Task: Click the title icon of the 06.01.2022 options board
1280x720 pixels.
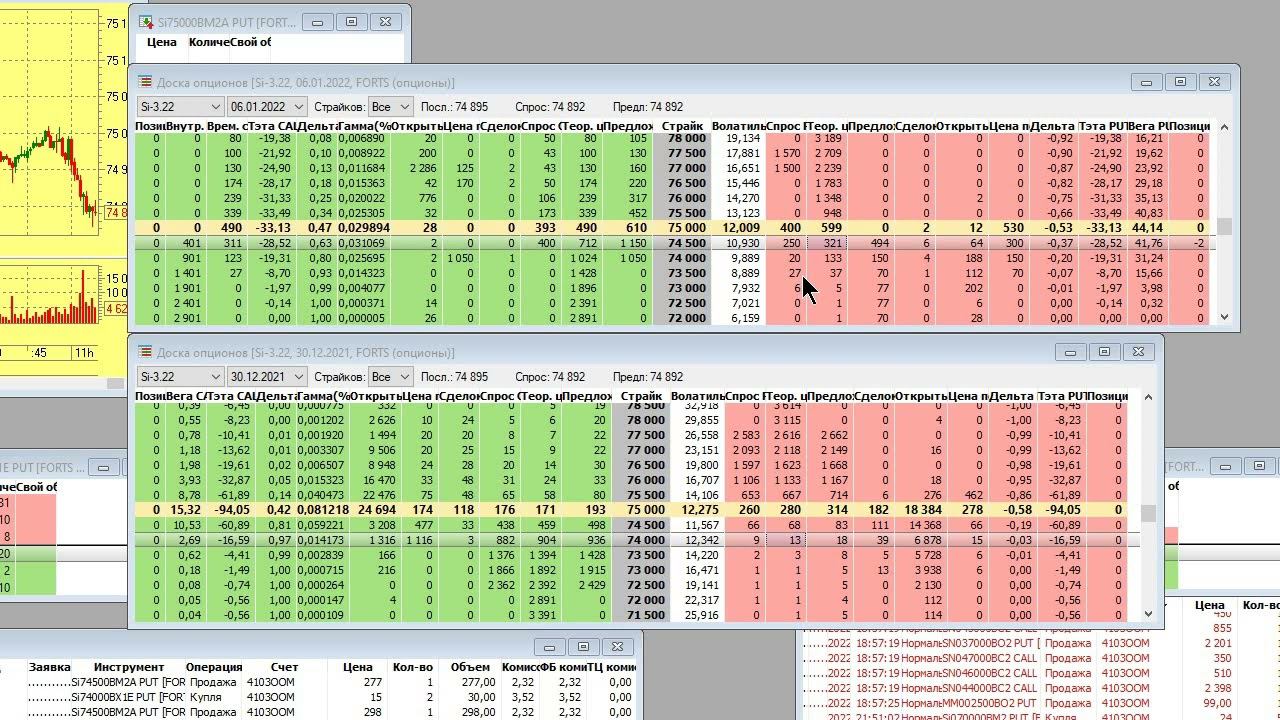Action: [145, 82]
